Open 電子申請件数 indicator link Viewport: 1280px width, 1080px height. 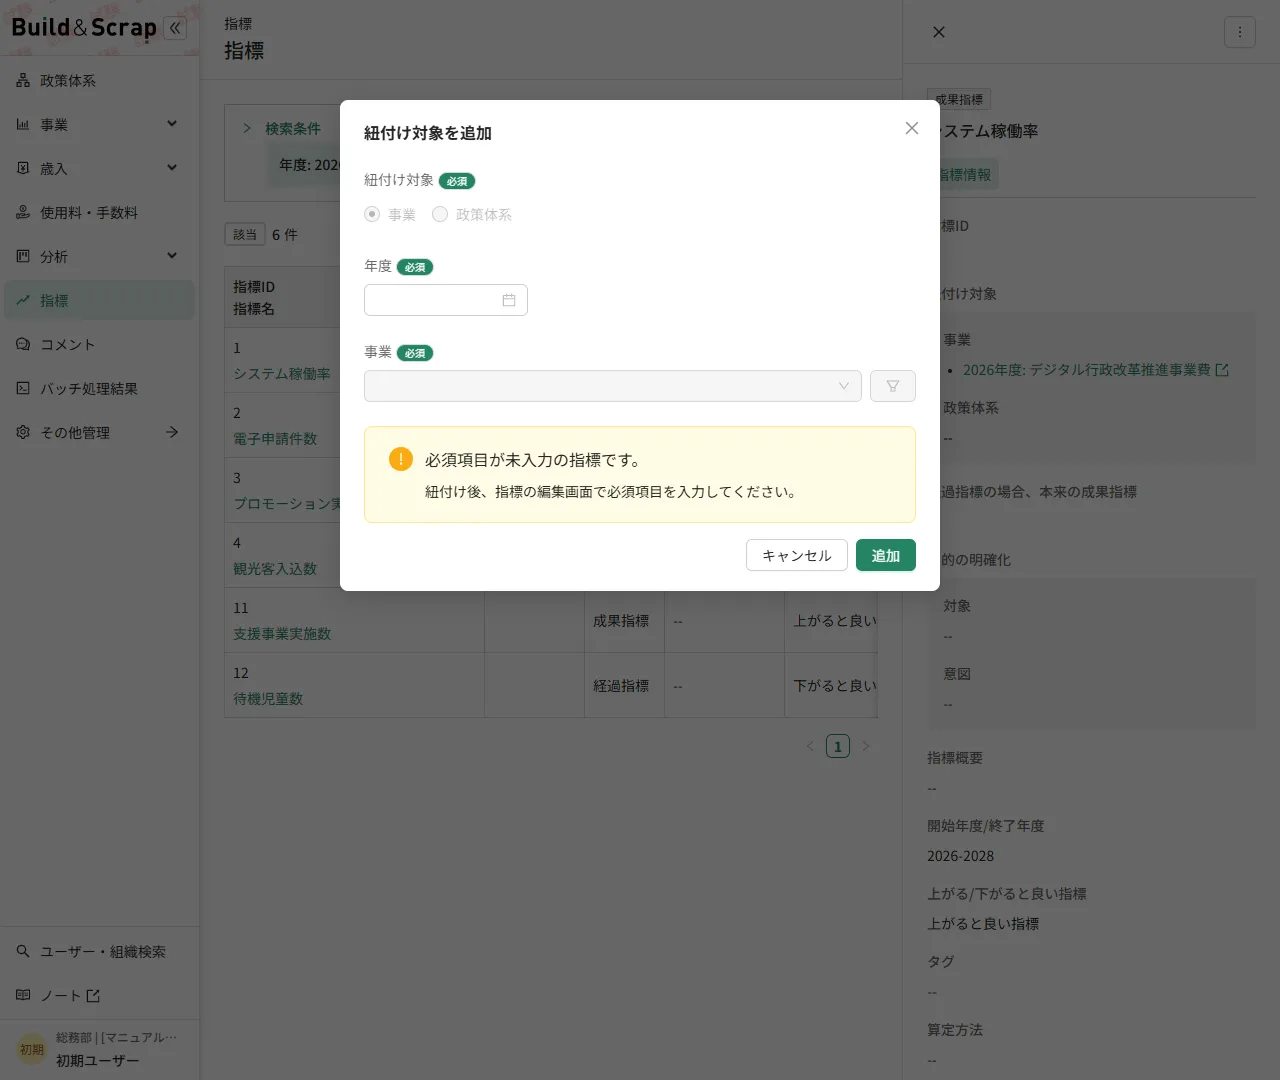(x=275, y=439)
